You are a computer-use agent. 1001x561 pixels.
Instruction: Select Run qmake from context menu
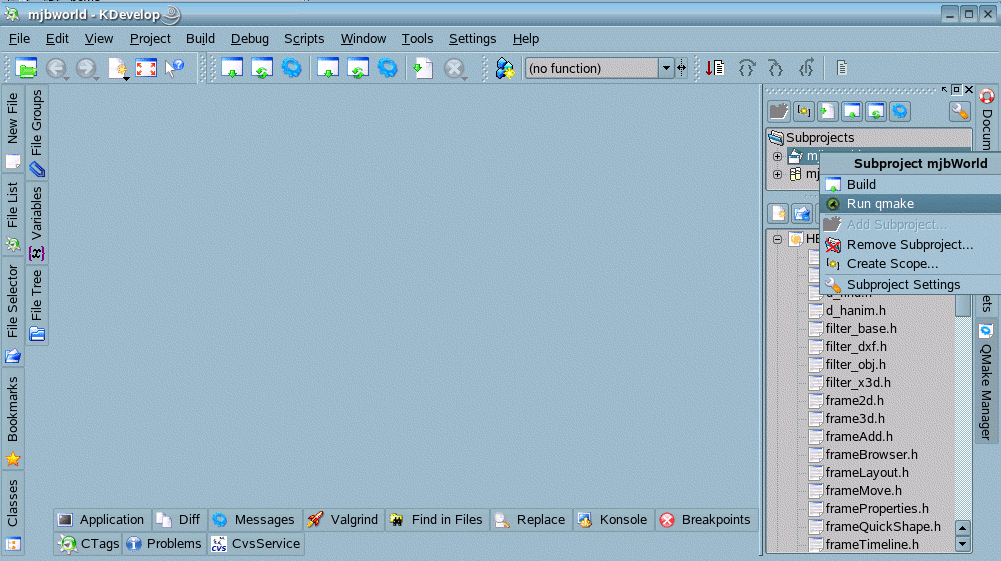(x=880, y=204)
